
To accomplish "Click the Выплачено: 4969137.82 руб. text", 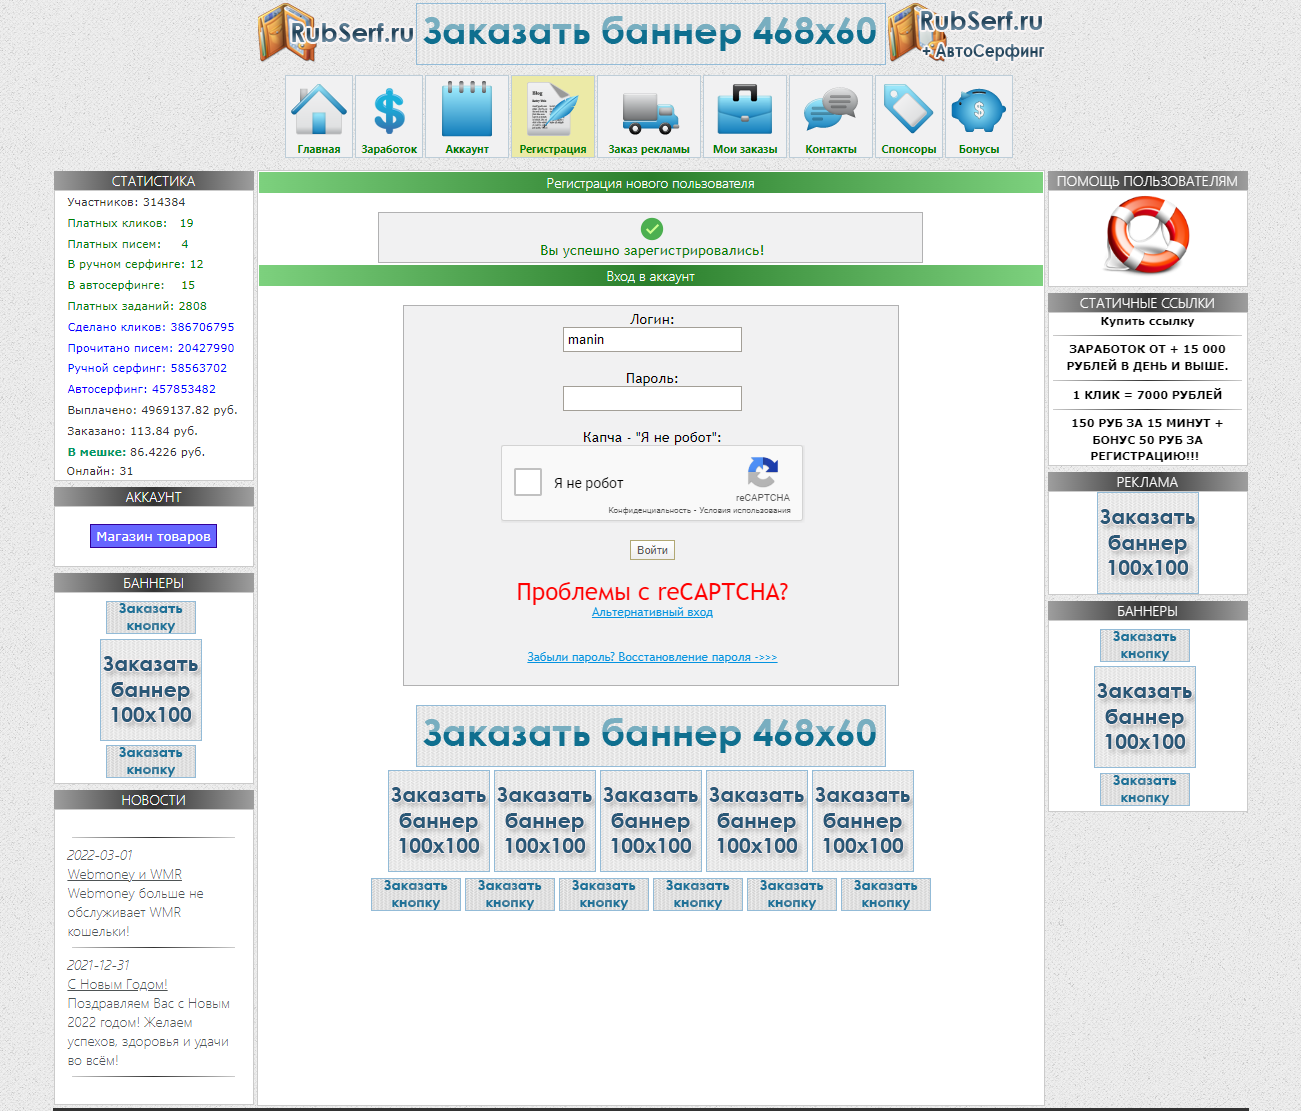I will click(152, 410).
